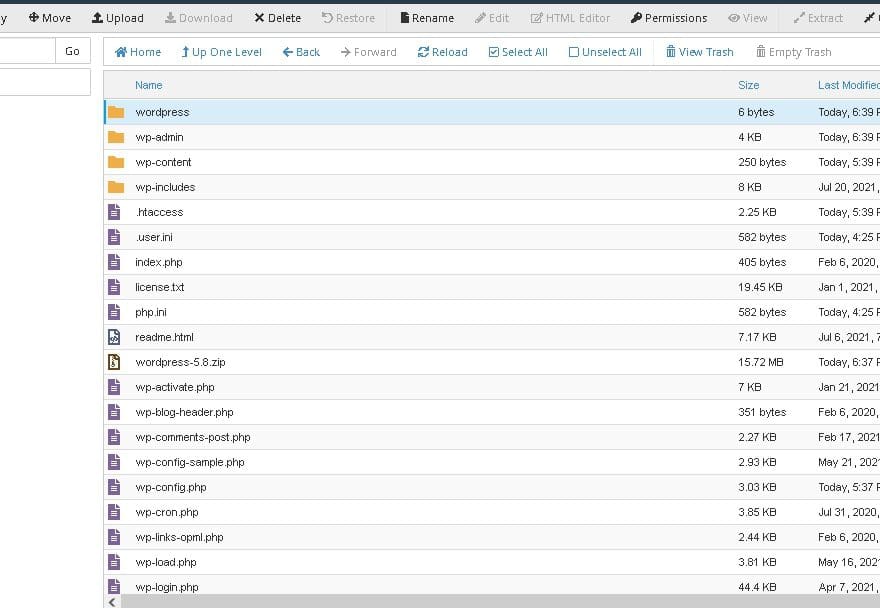Reload the file listing

pos(442,52)
